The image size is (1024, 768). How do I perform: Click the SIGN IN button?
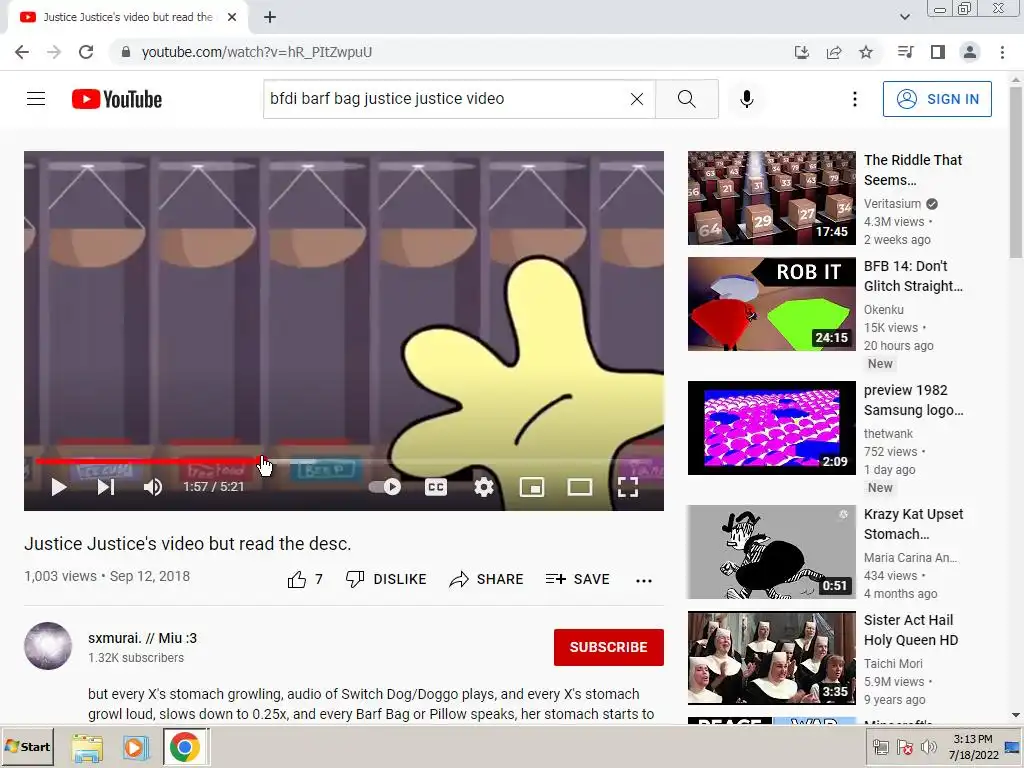(937, 99)
